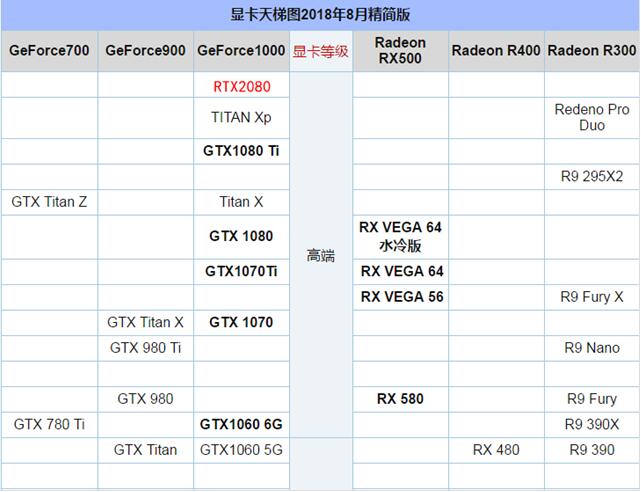Select the RX 480 entry
The width and height of the screenshot is (641, 492).
[x=496, y=450]
